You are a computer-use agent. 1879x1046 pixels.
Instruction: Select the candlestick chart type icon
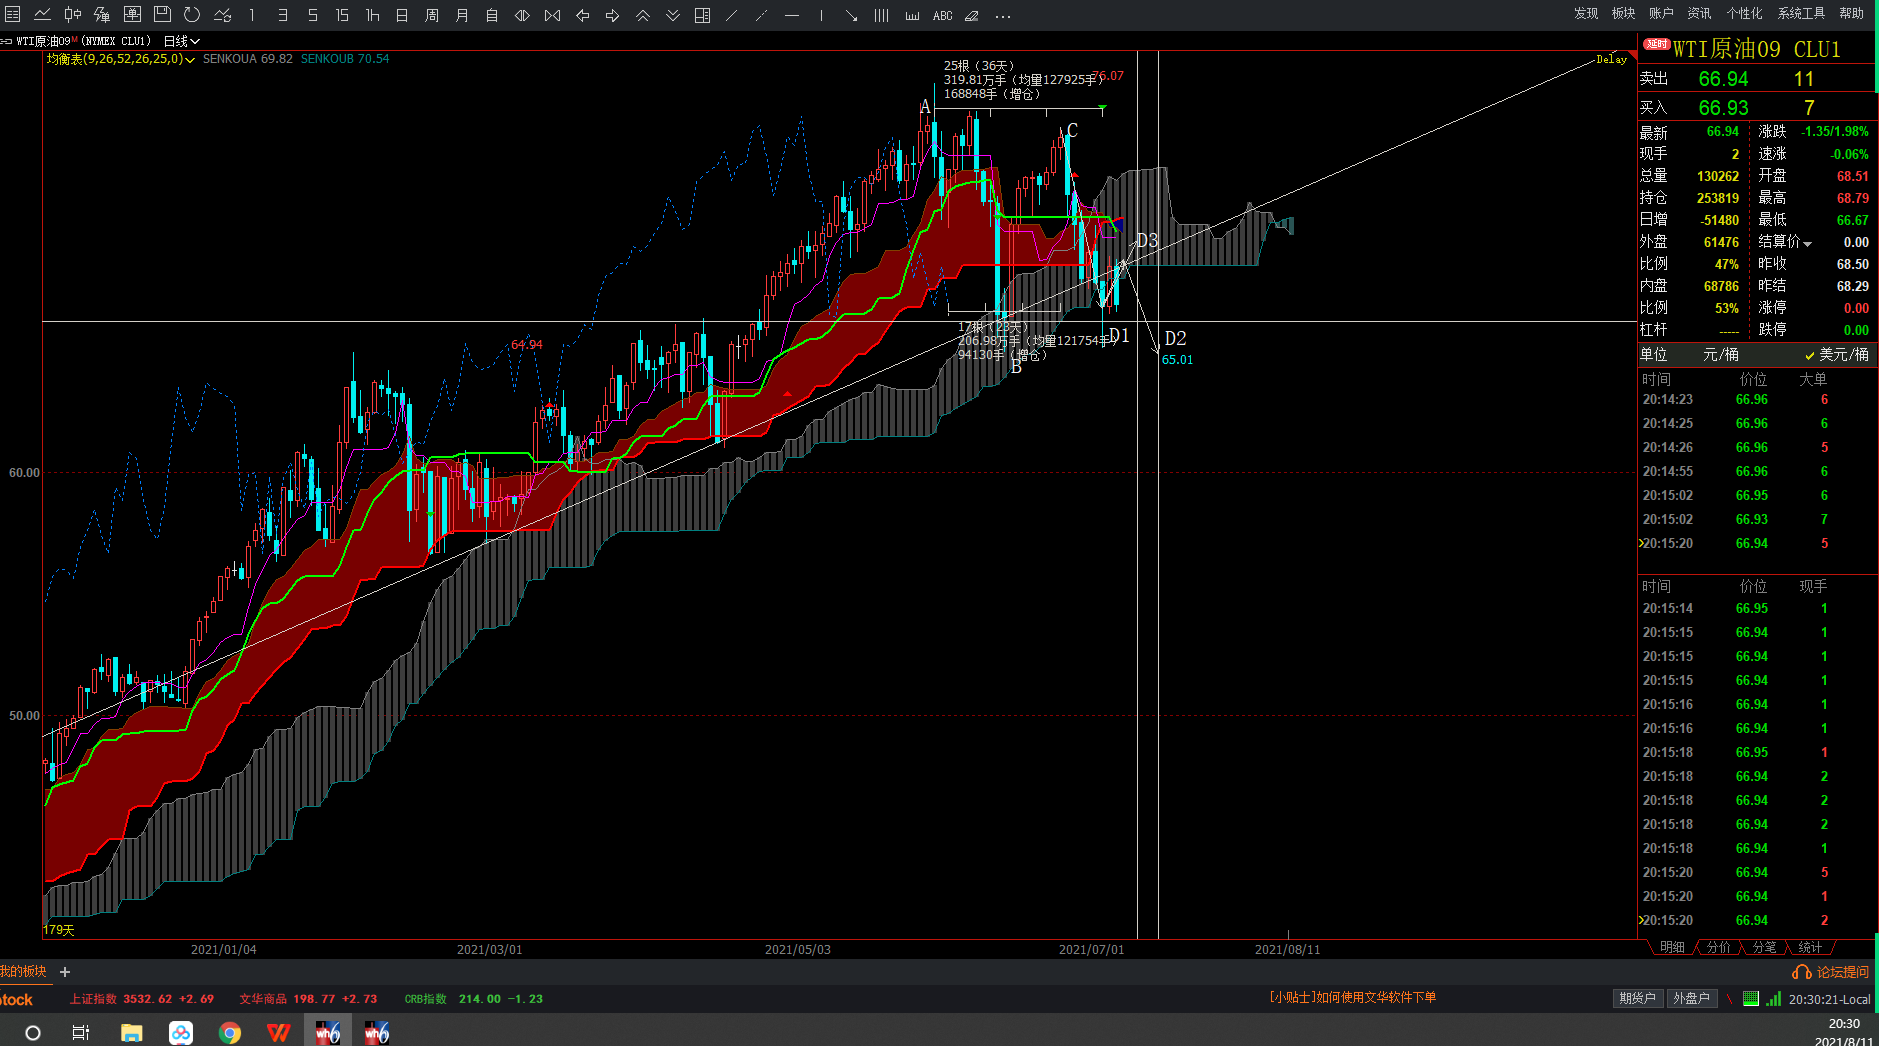coord(73,15)
